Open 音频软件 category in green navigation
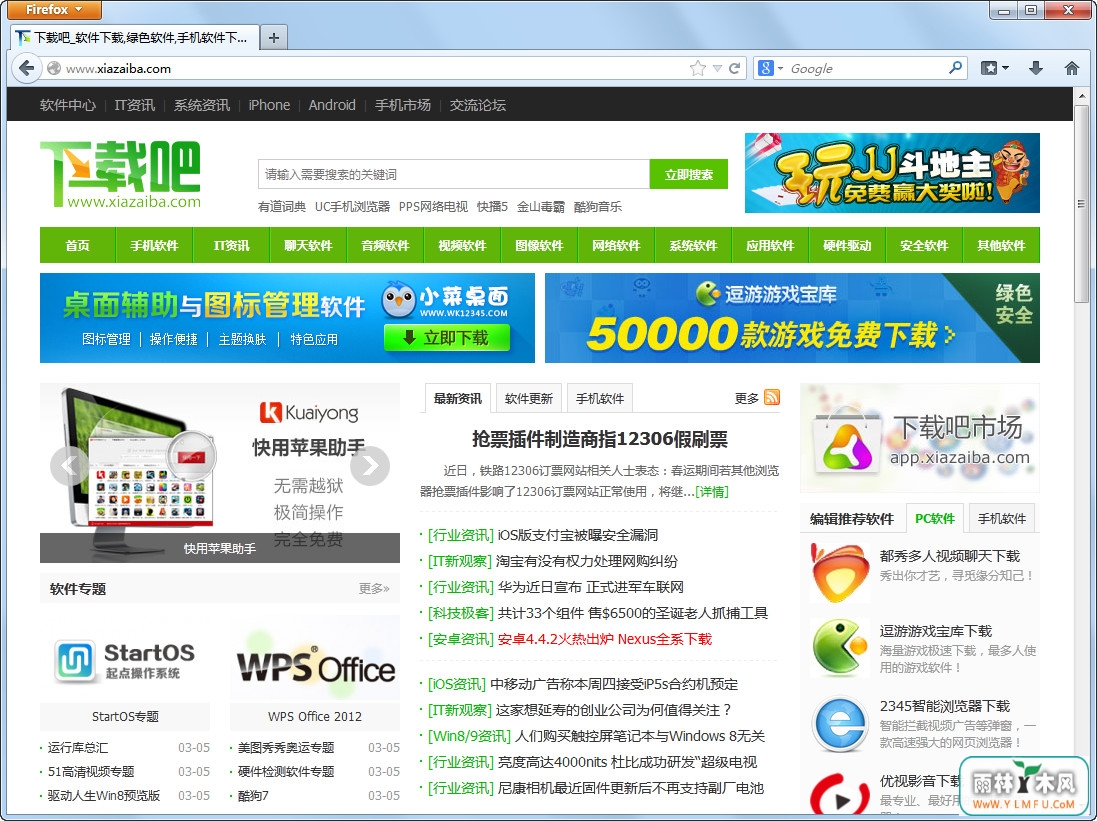 point(385,245)
